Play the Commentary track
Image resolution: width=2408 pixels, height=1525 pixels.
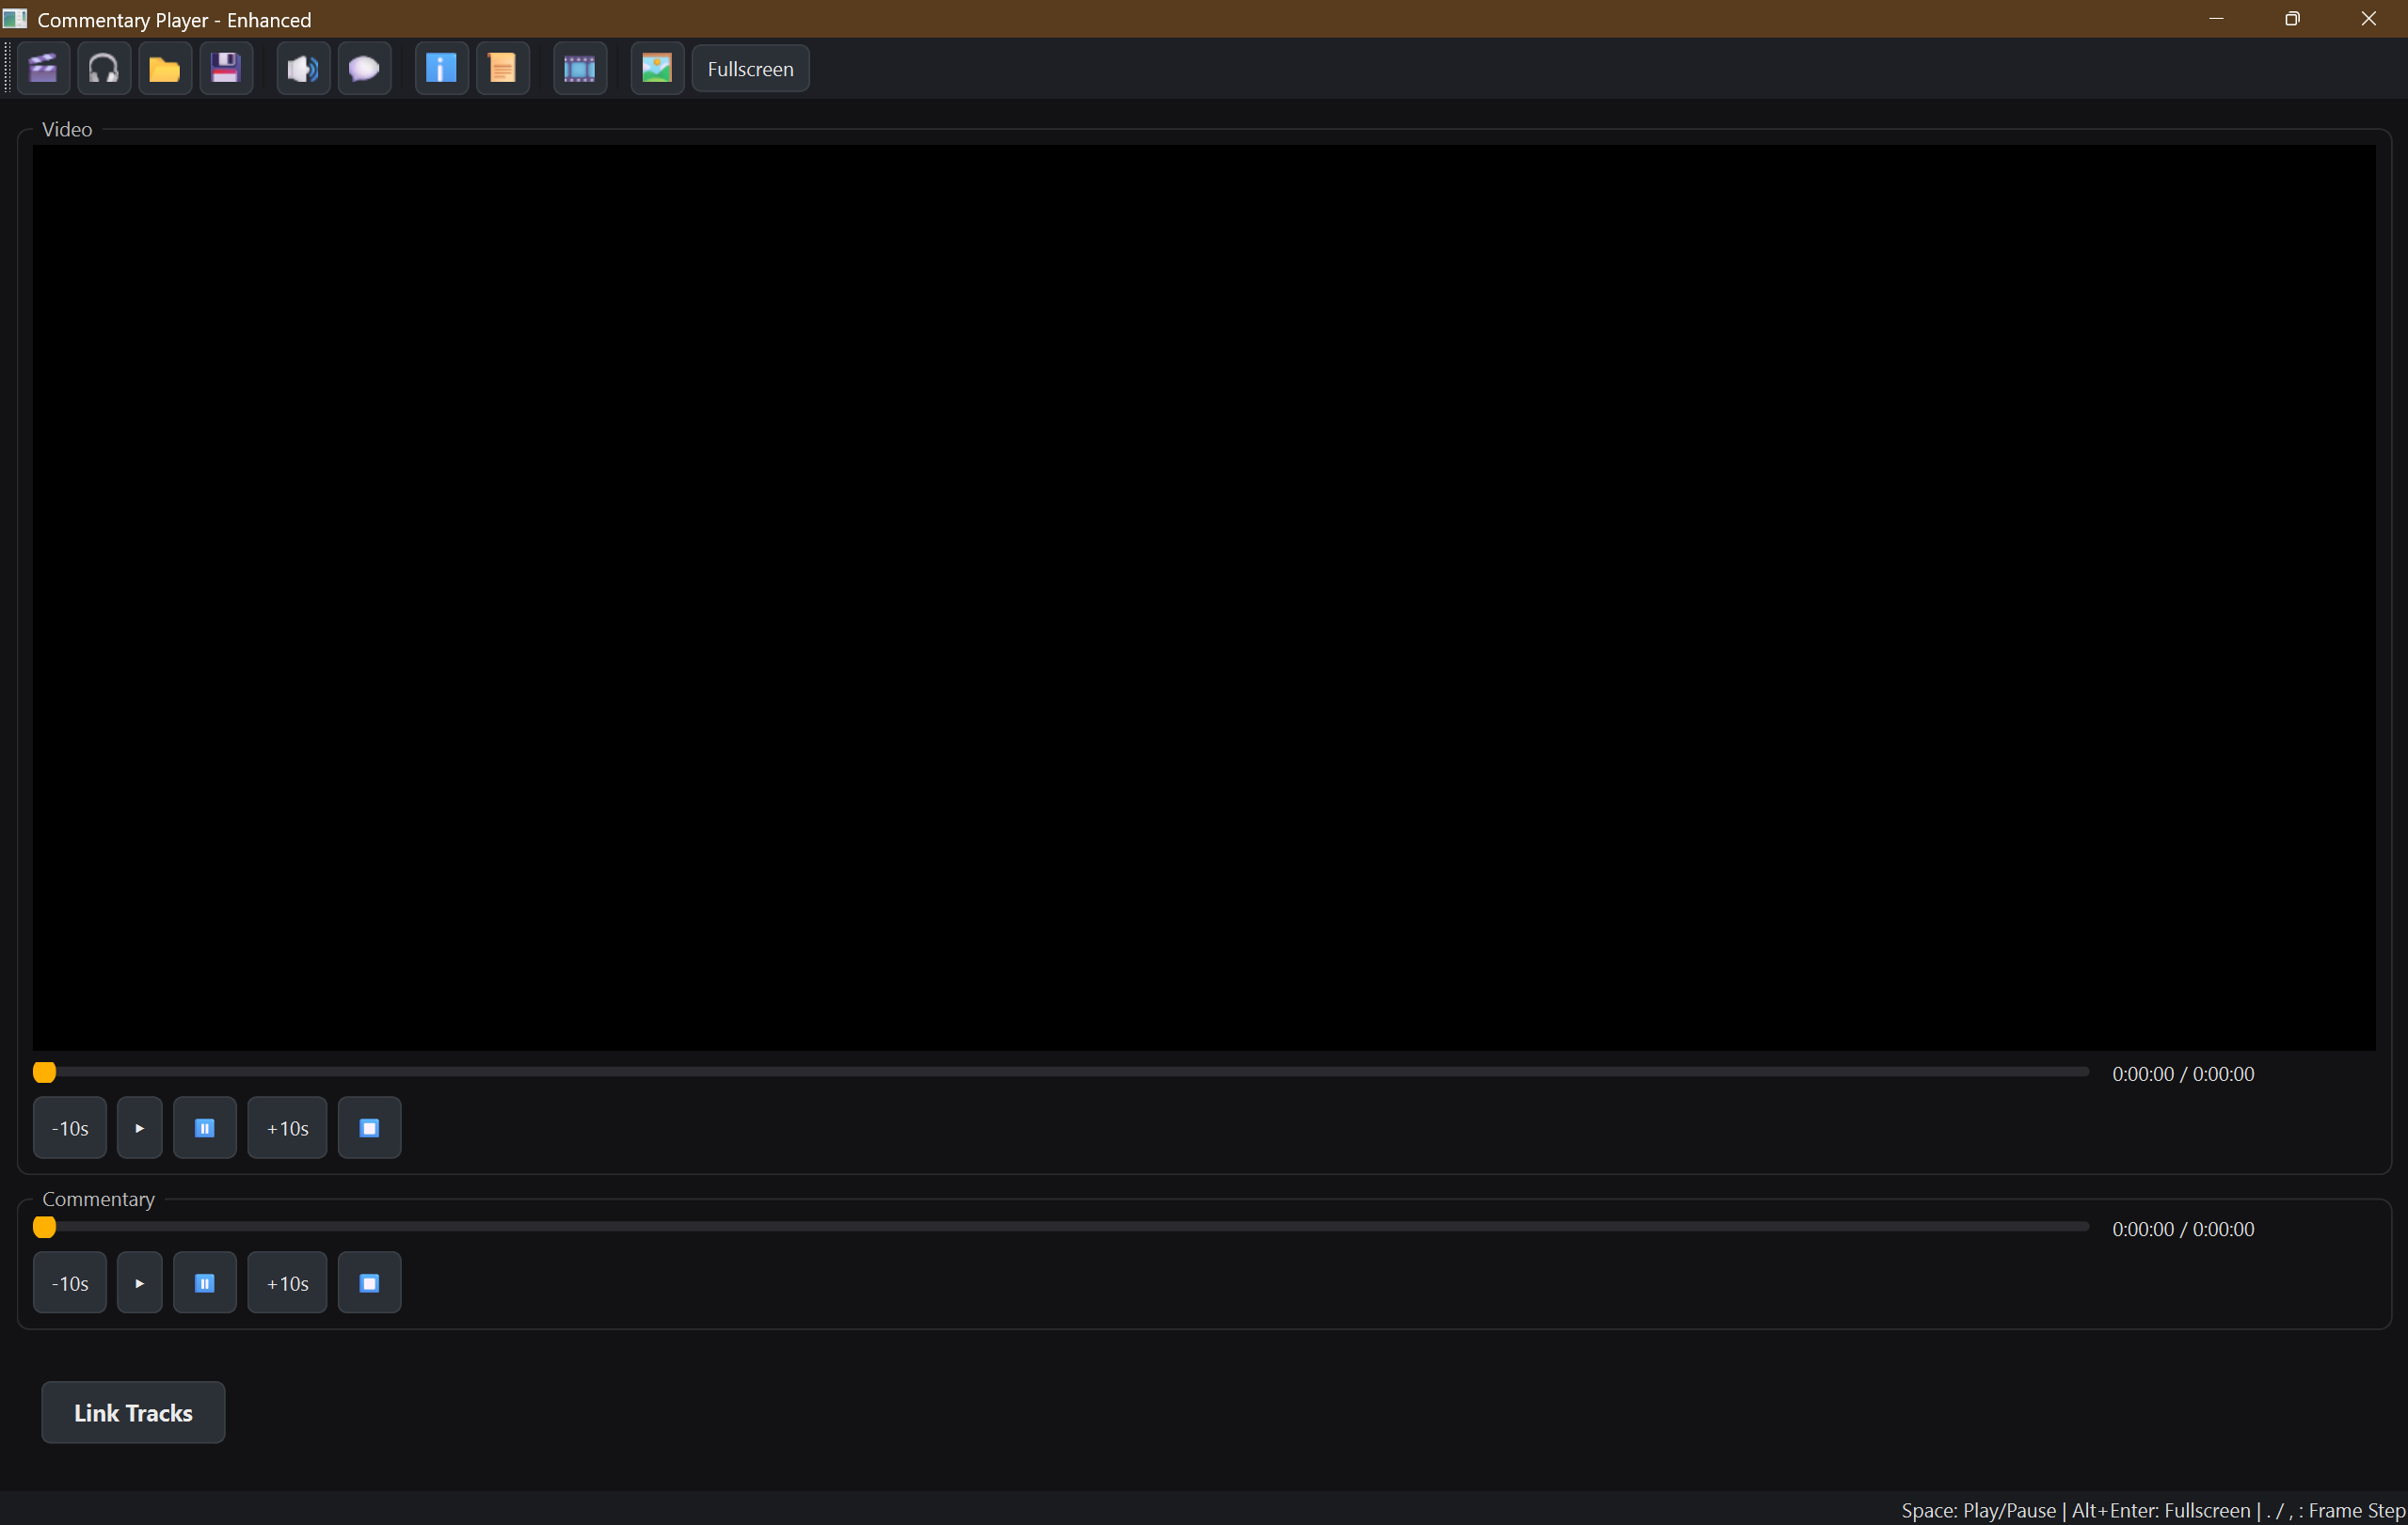pos(140,1283)
